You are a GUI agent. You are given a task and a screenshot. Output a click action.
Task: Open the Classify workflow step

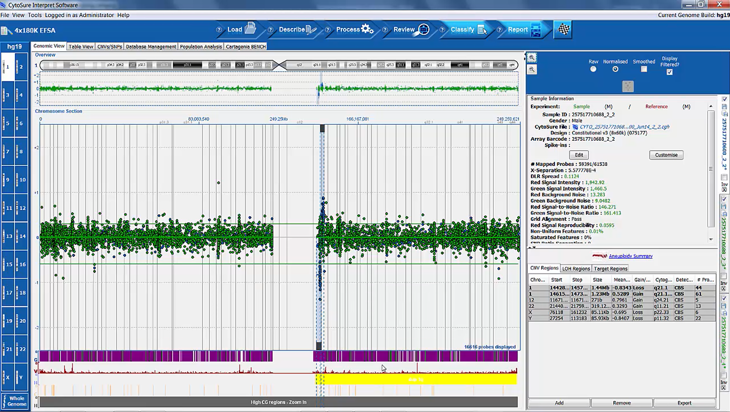click(468, 29)
